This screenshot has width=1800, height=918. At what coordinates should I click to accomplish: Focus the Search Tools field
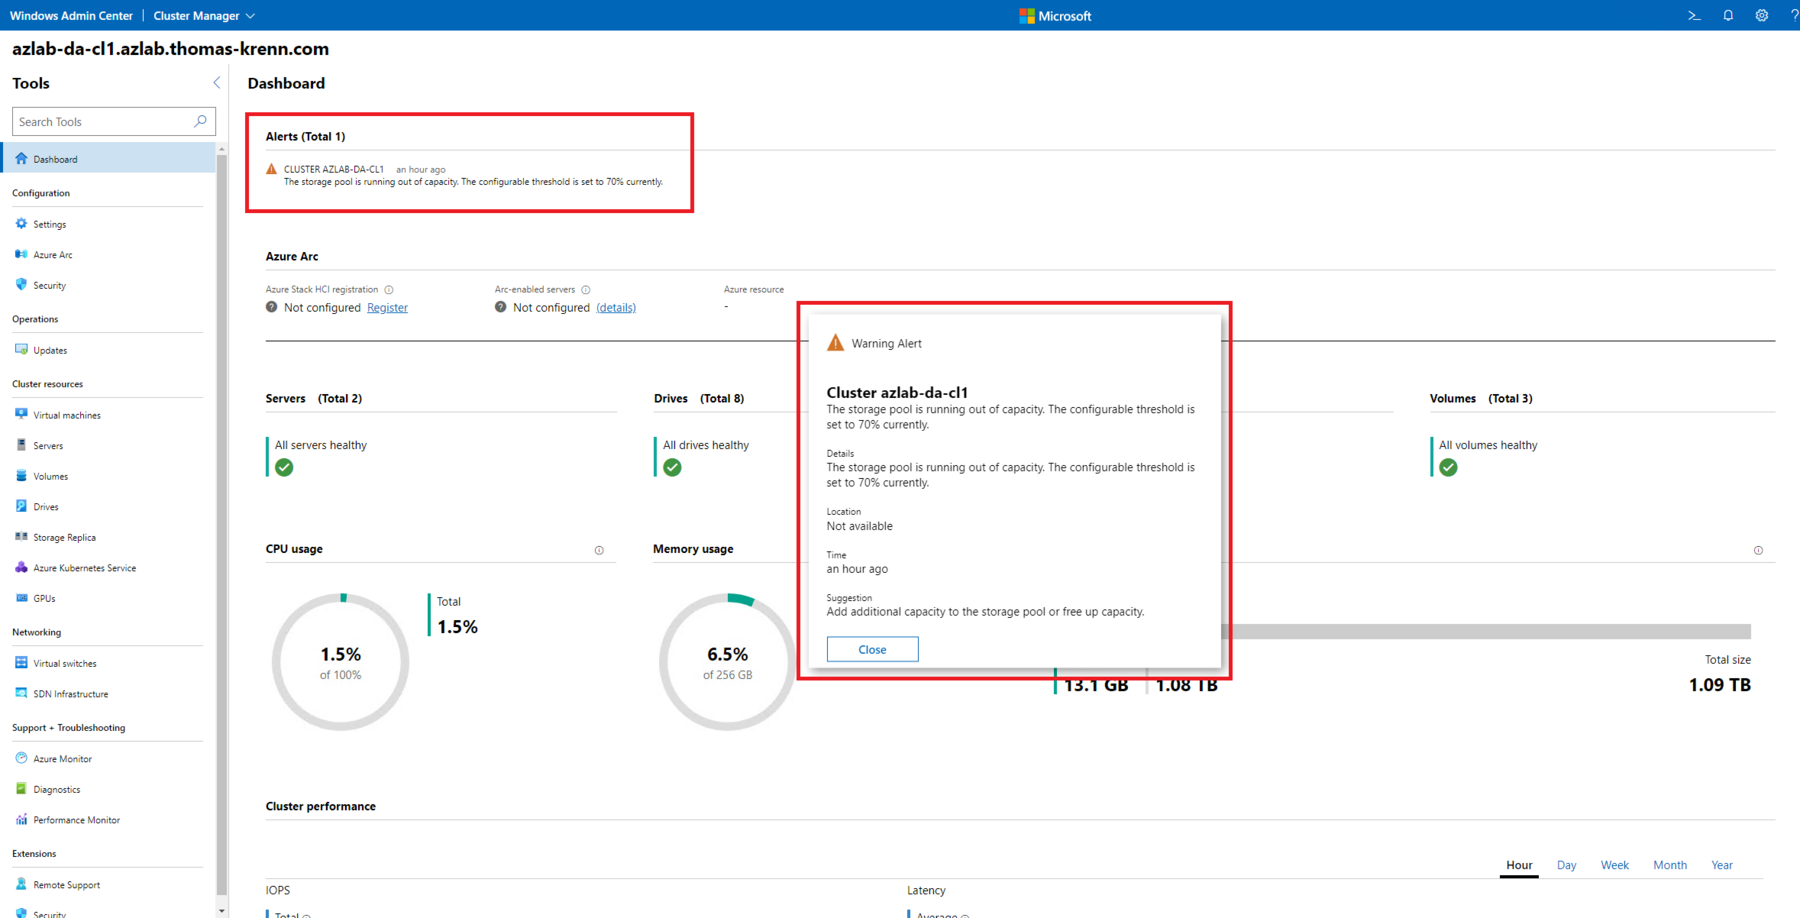pos(113,121)
